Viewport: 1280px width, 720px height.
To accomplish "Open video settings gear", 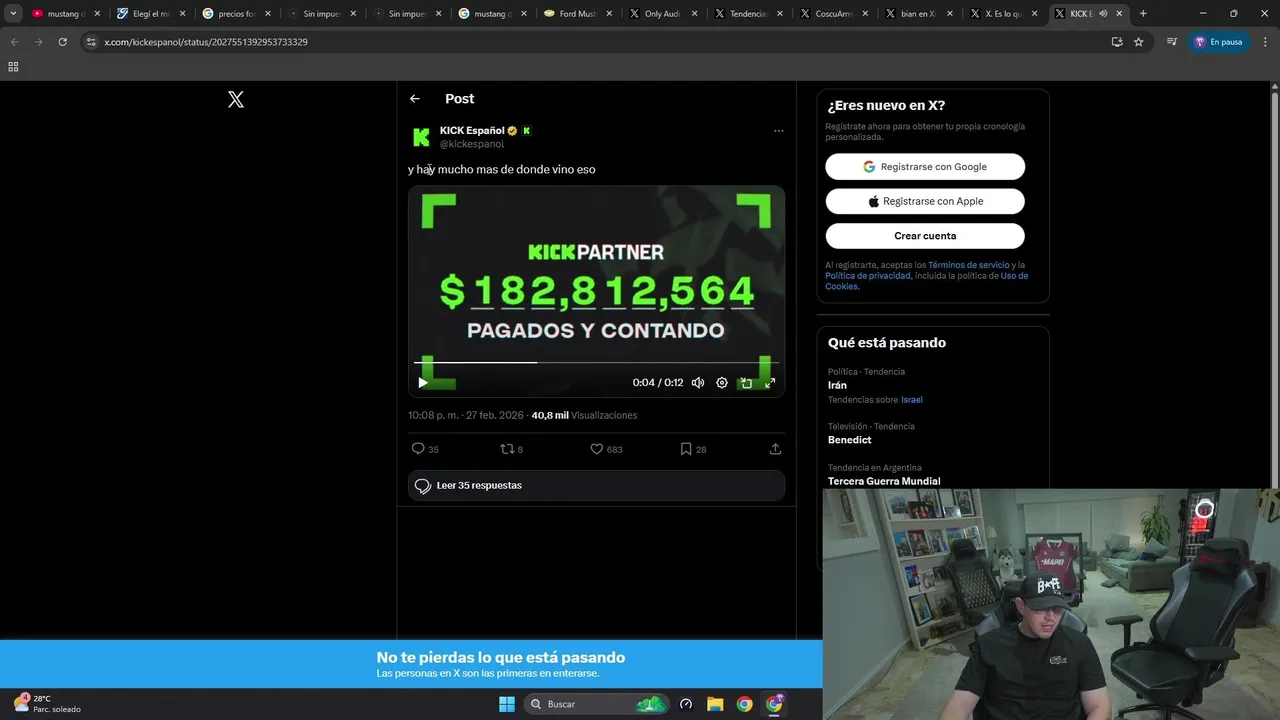I will tap(722, 382).
